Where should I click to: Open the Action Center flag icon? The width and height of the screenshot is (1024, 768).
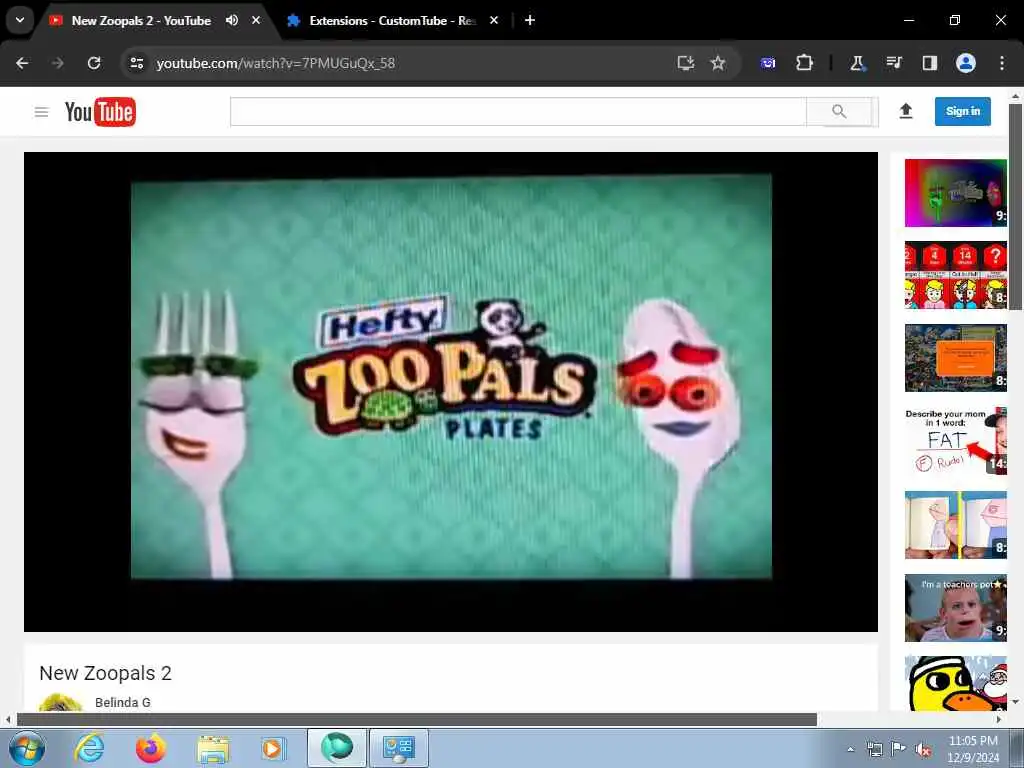click(x=899, y=748)
